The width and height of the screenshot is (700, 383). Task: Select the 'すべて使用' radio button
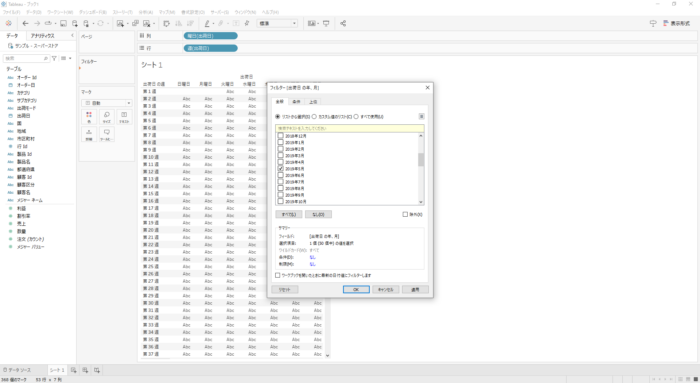click(x=356, y=117)
